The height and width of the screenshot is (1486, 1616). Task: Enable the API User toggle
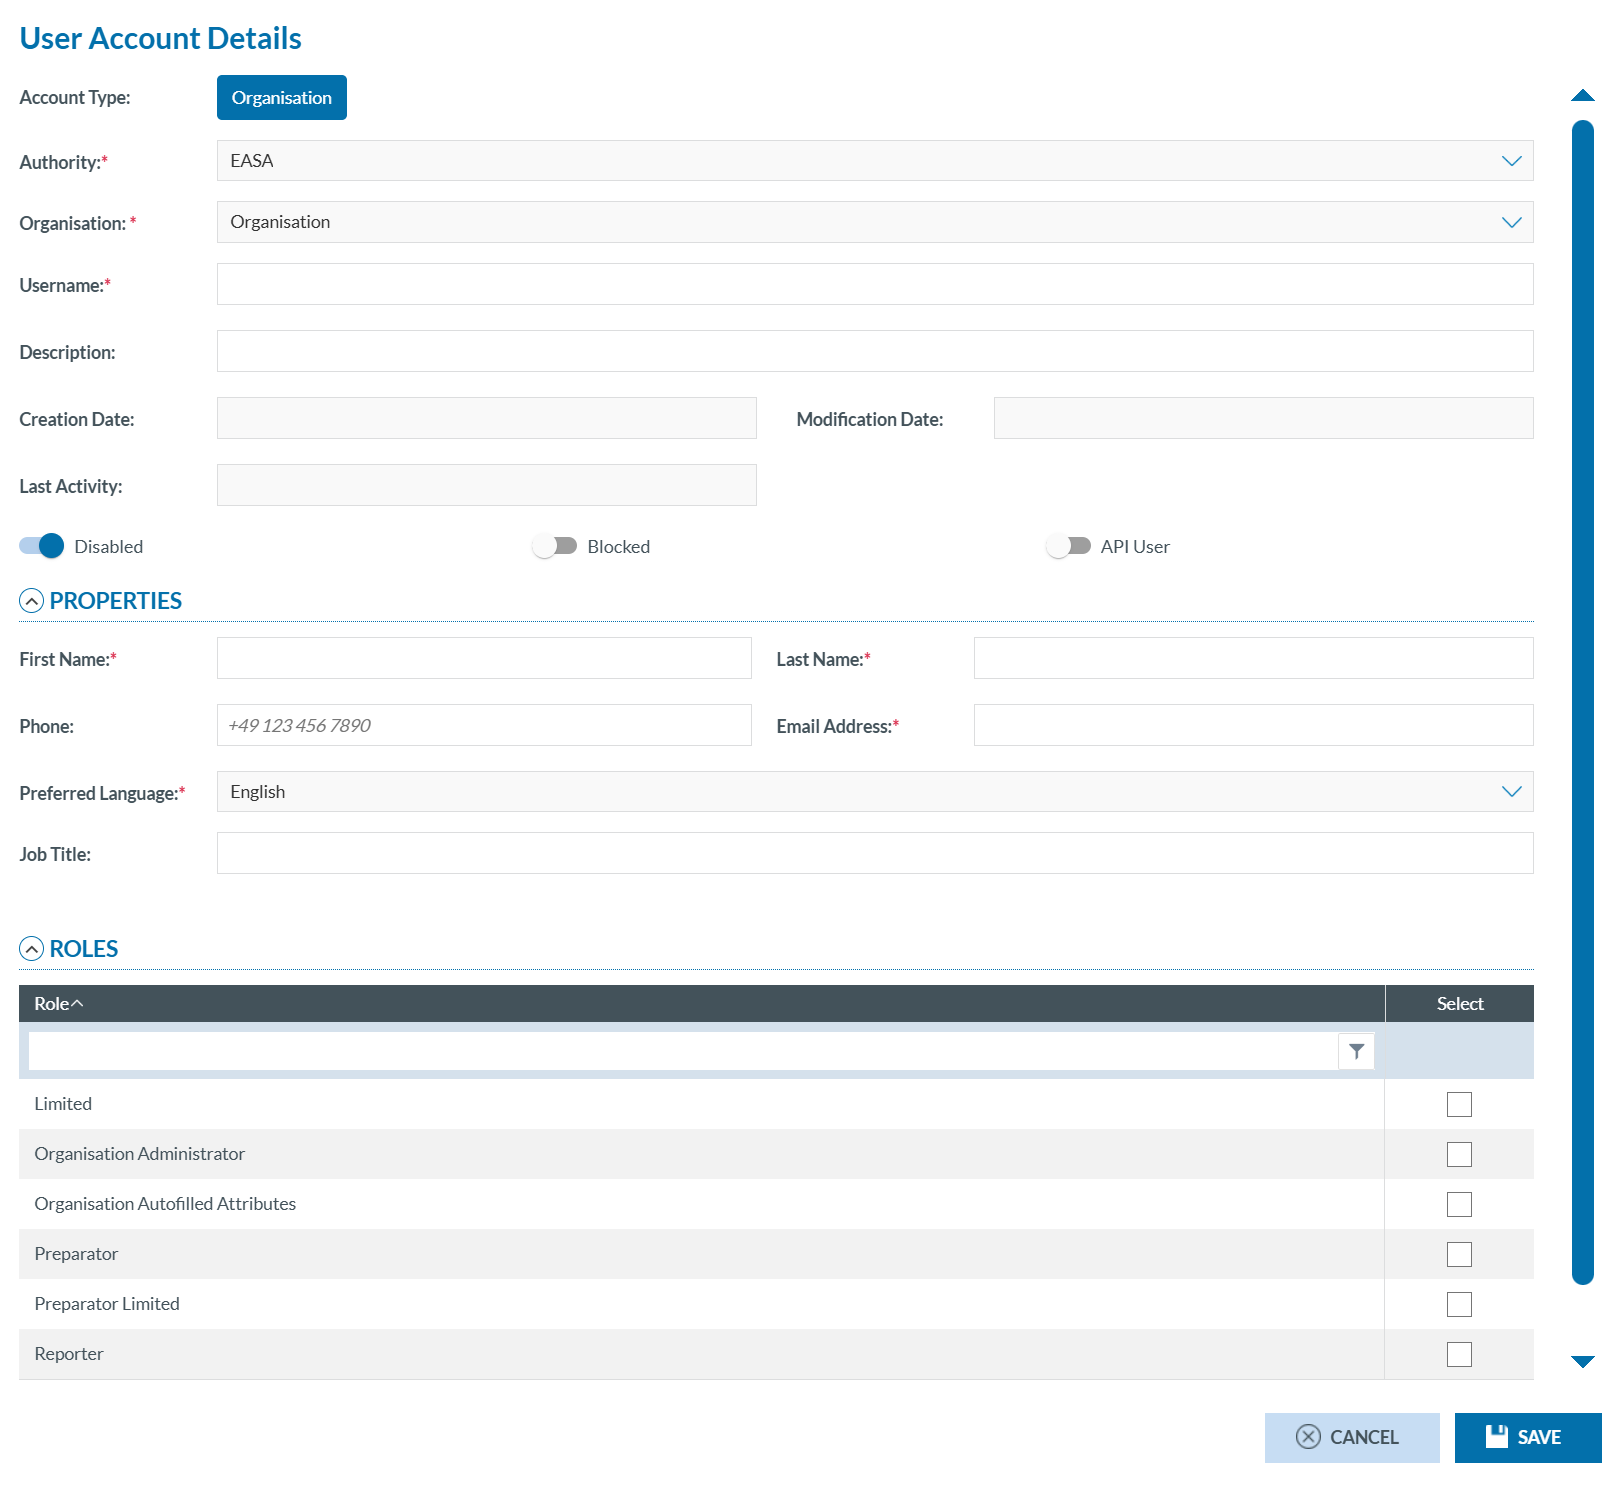click(1068, 546)
